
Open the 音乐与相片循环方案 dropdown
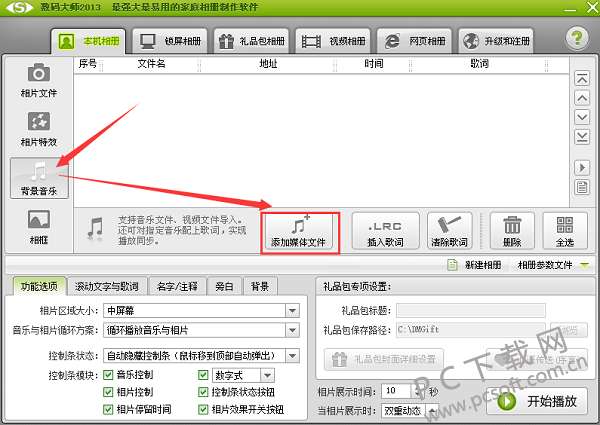(x=292, y=330)
